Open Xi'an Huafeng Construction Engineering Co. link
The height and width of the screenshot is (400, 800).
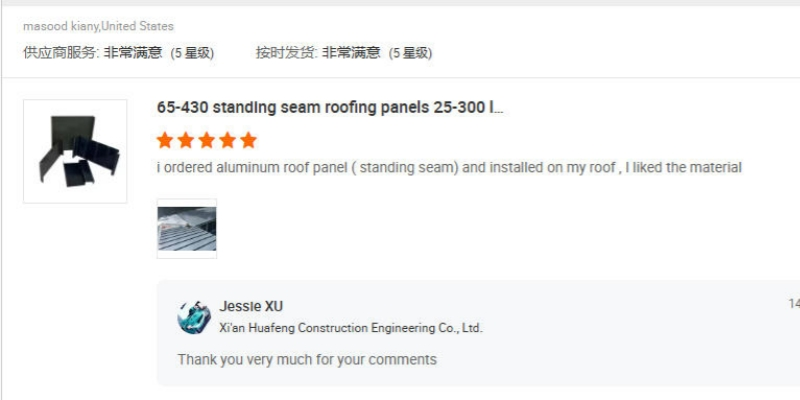point(351,328)
